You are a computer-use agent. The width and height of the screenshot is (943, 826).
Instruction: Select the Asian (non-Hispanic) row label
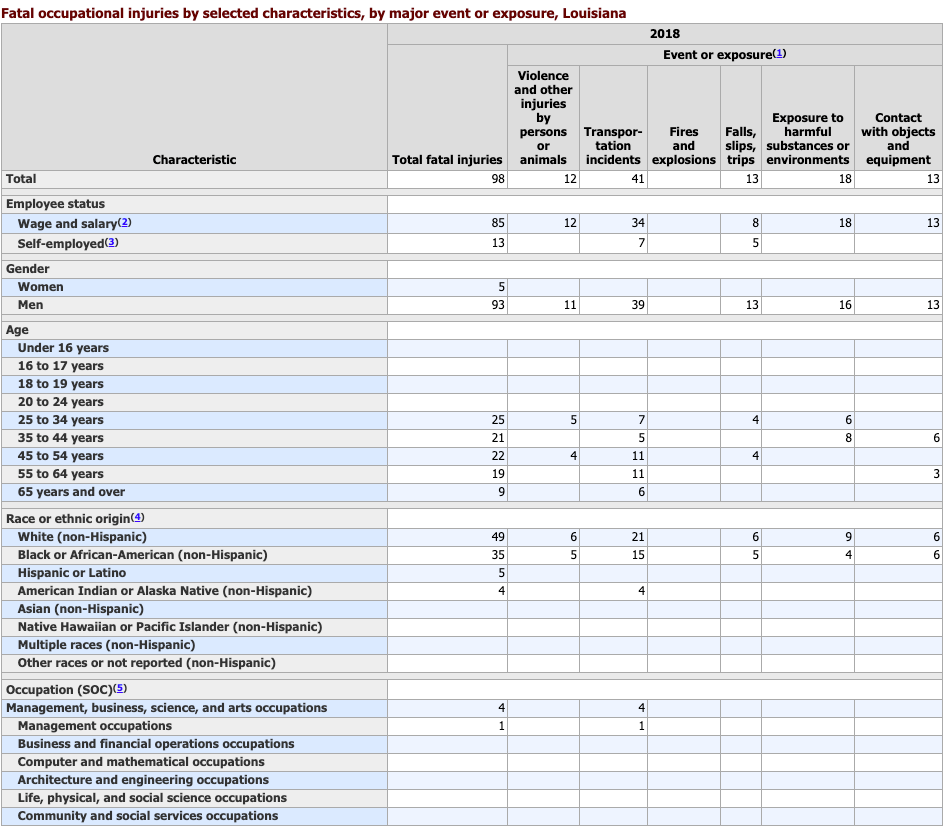(81, 609)
